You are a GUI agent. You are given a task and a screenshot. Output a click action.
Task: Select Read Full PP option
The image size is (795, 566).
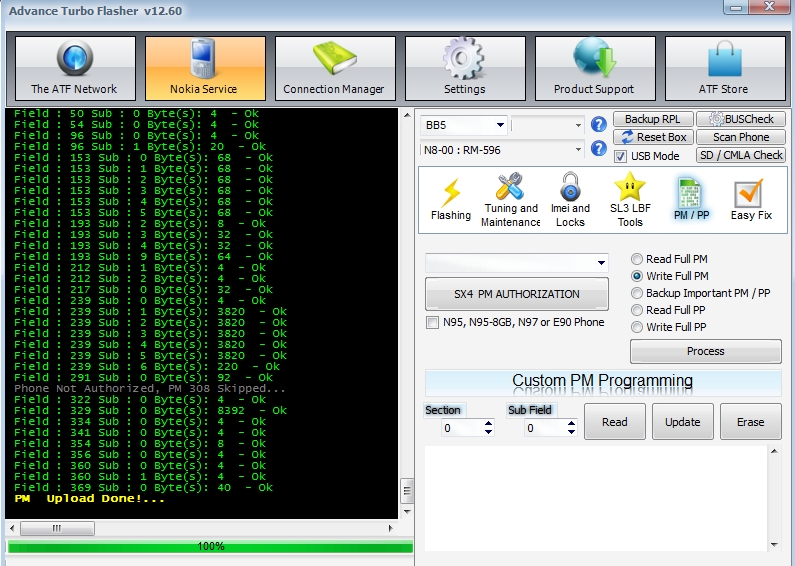(637, 310)
